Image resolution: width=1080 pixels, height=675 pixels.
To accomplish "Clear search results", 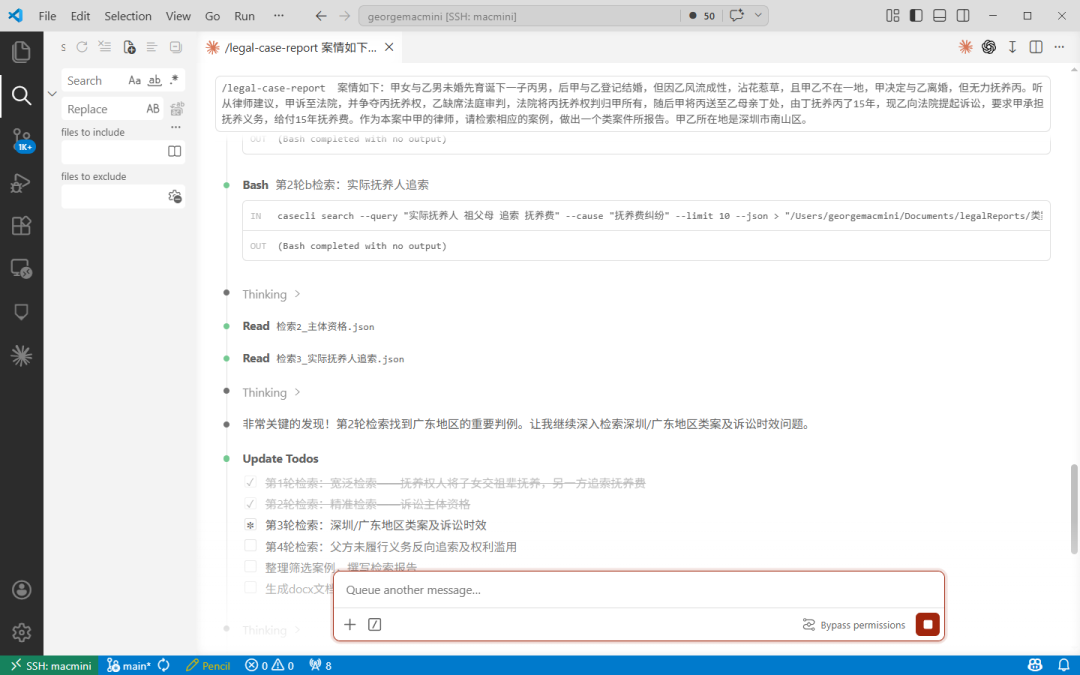I will point(105,47).
